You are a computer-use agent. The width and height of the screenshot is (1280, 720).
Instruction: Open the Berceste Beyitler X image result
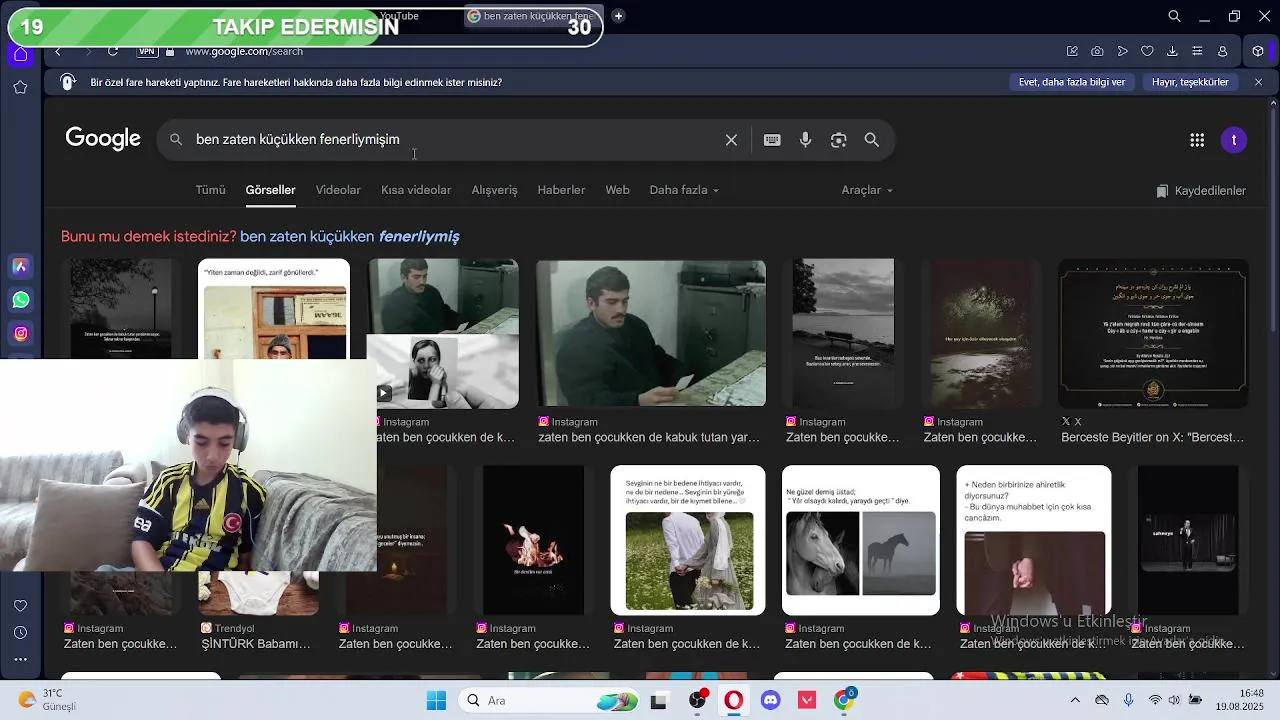pos(1153,333)
